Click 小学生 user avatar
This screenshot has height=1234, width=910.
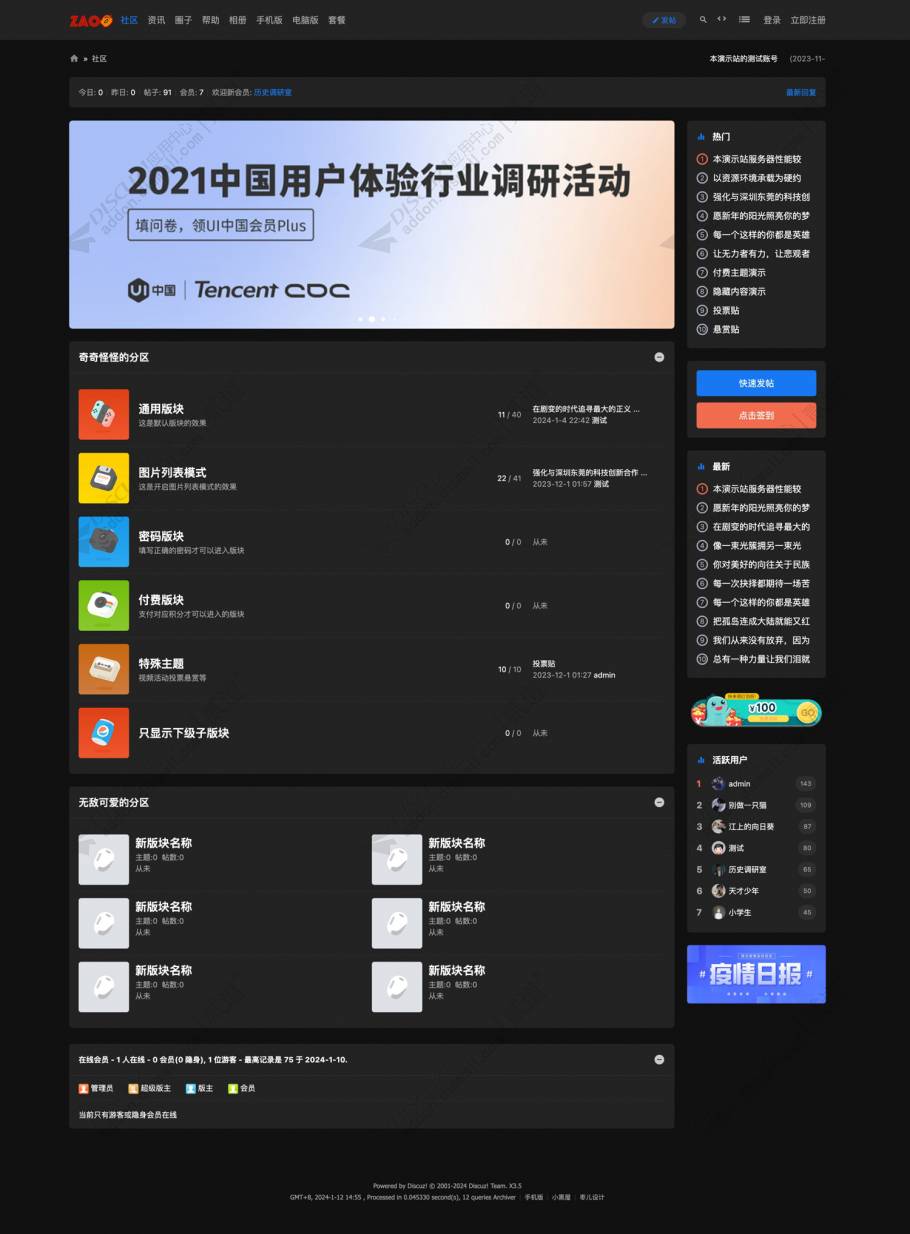click(718, 912)
